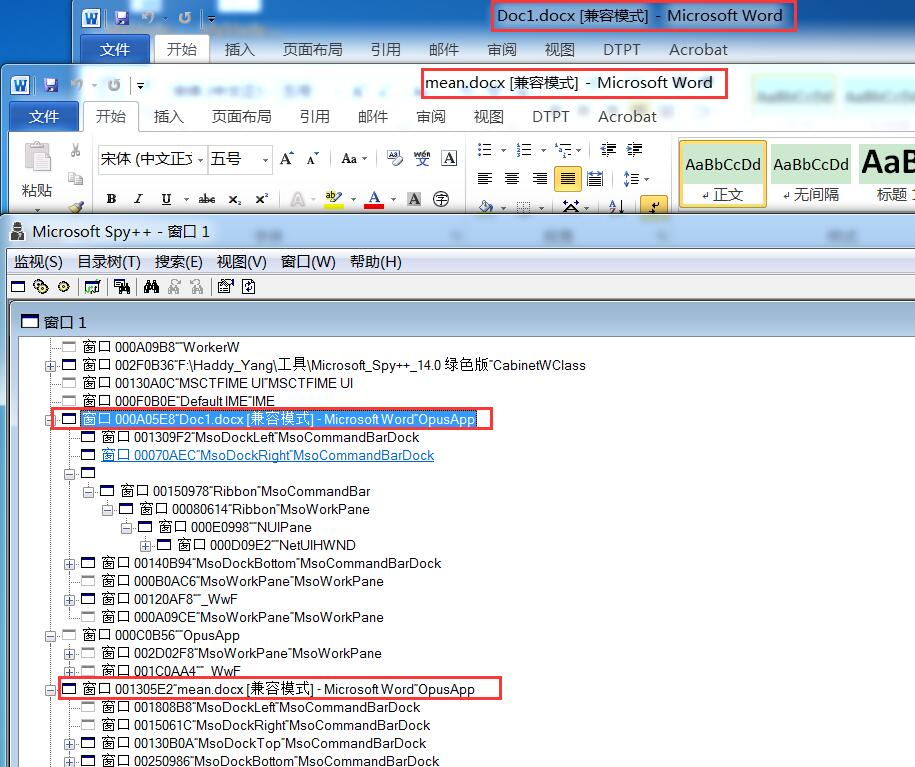Save via Doc1.docx quick access toolbar
Screen dimensions: 915x767
121,18
